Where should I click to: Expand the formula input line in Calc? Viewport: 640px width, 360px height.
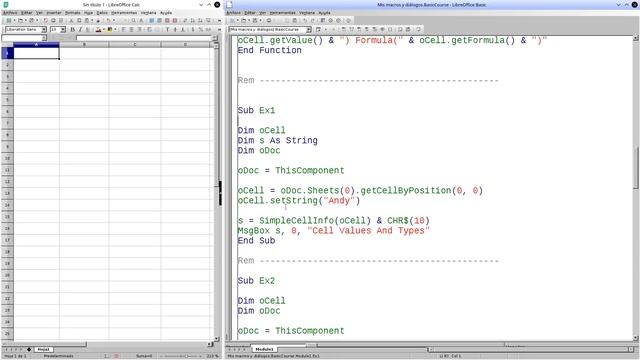point(214,38)
